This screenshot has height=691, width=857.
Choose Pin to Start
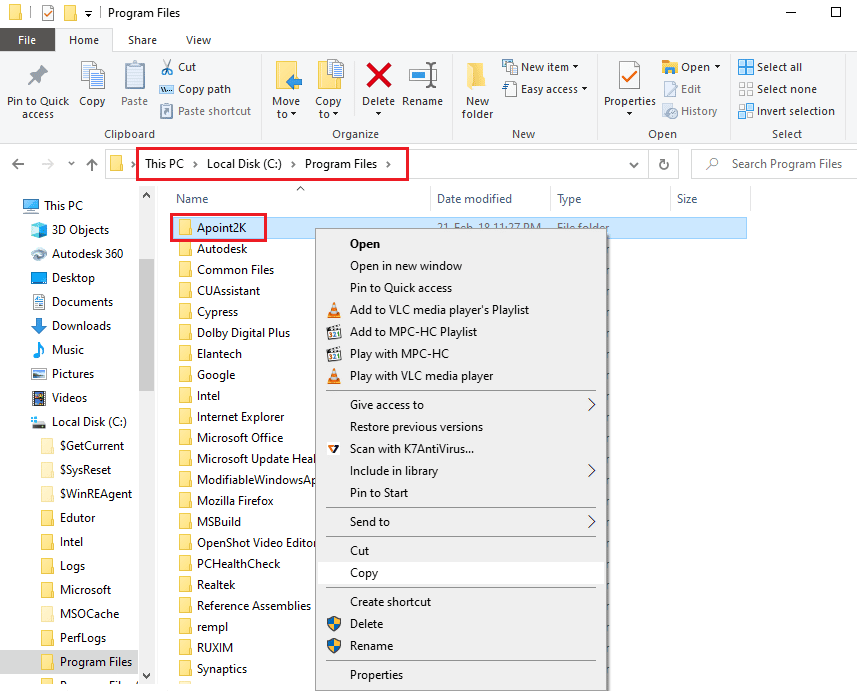379,493
